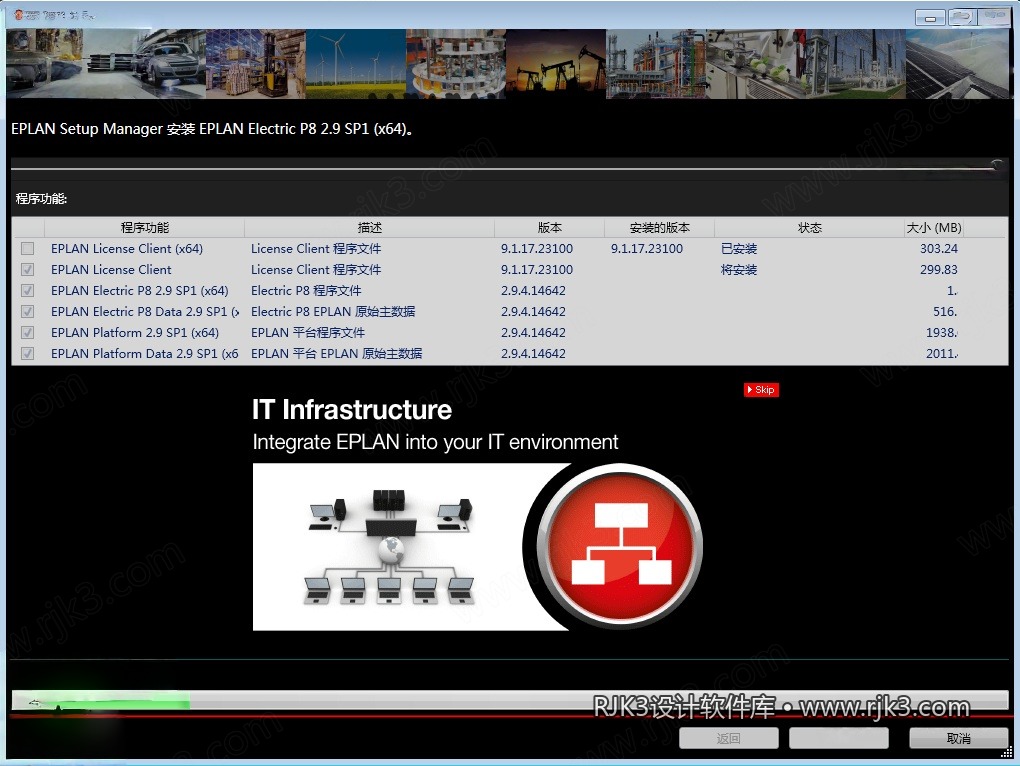1020x766 pixels.
Task: Sort by 大小 (MB) column header
Action: (x=933, y=228)
